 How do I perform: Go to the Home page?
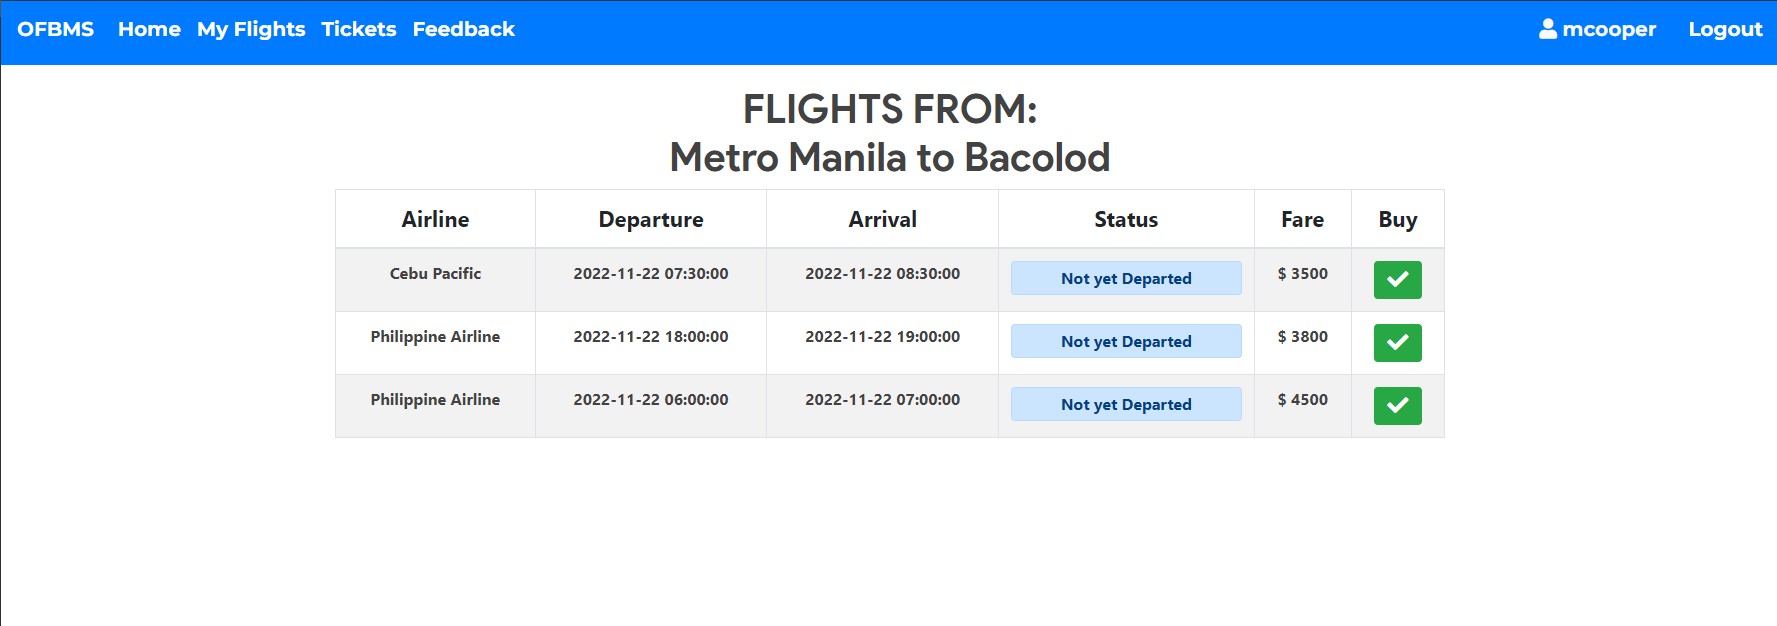click(149, 29)
